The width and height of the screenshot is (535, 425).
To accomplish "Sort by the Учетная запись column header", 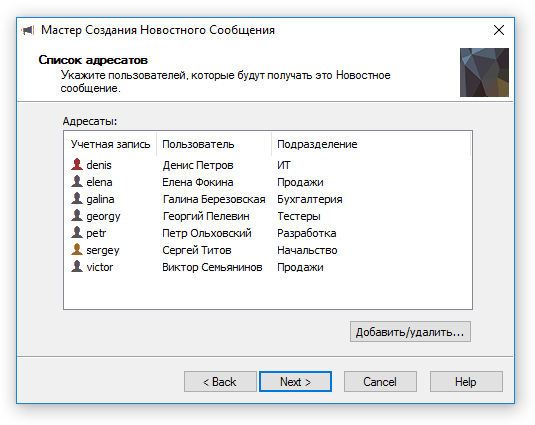I will pos(110,144).
